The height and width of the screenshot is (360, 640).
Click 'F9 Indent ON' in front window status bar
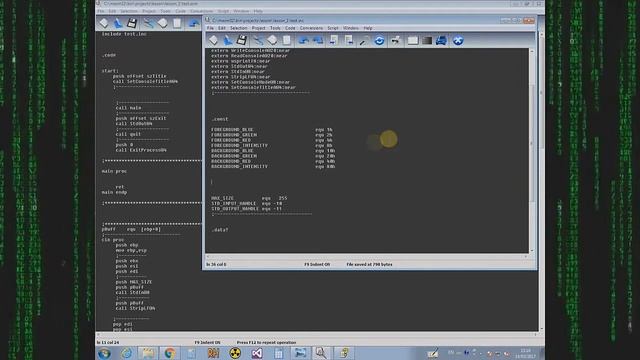coord(317,264)
